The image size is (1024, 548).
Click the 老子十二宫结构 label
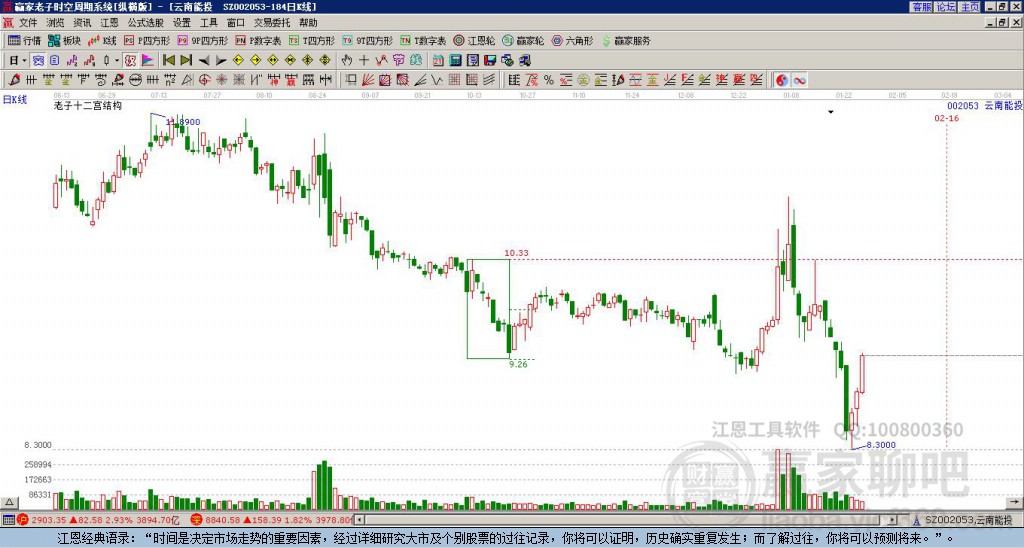(x=88, y=105)
